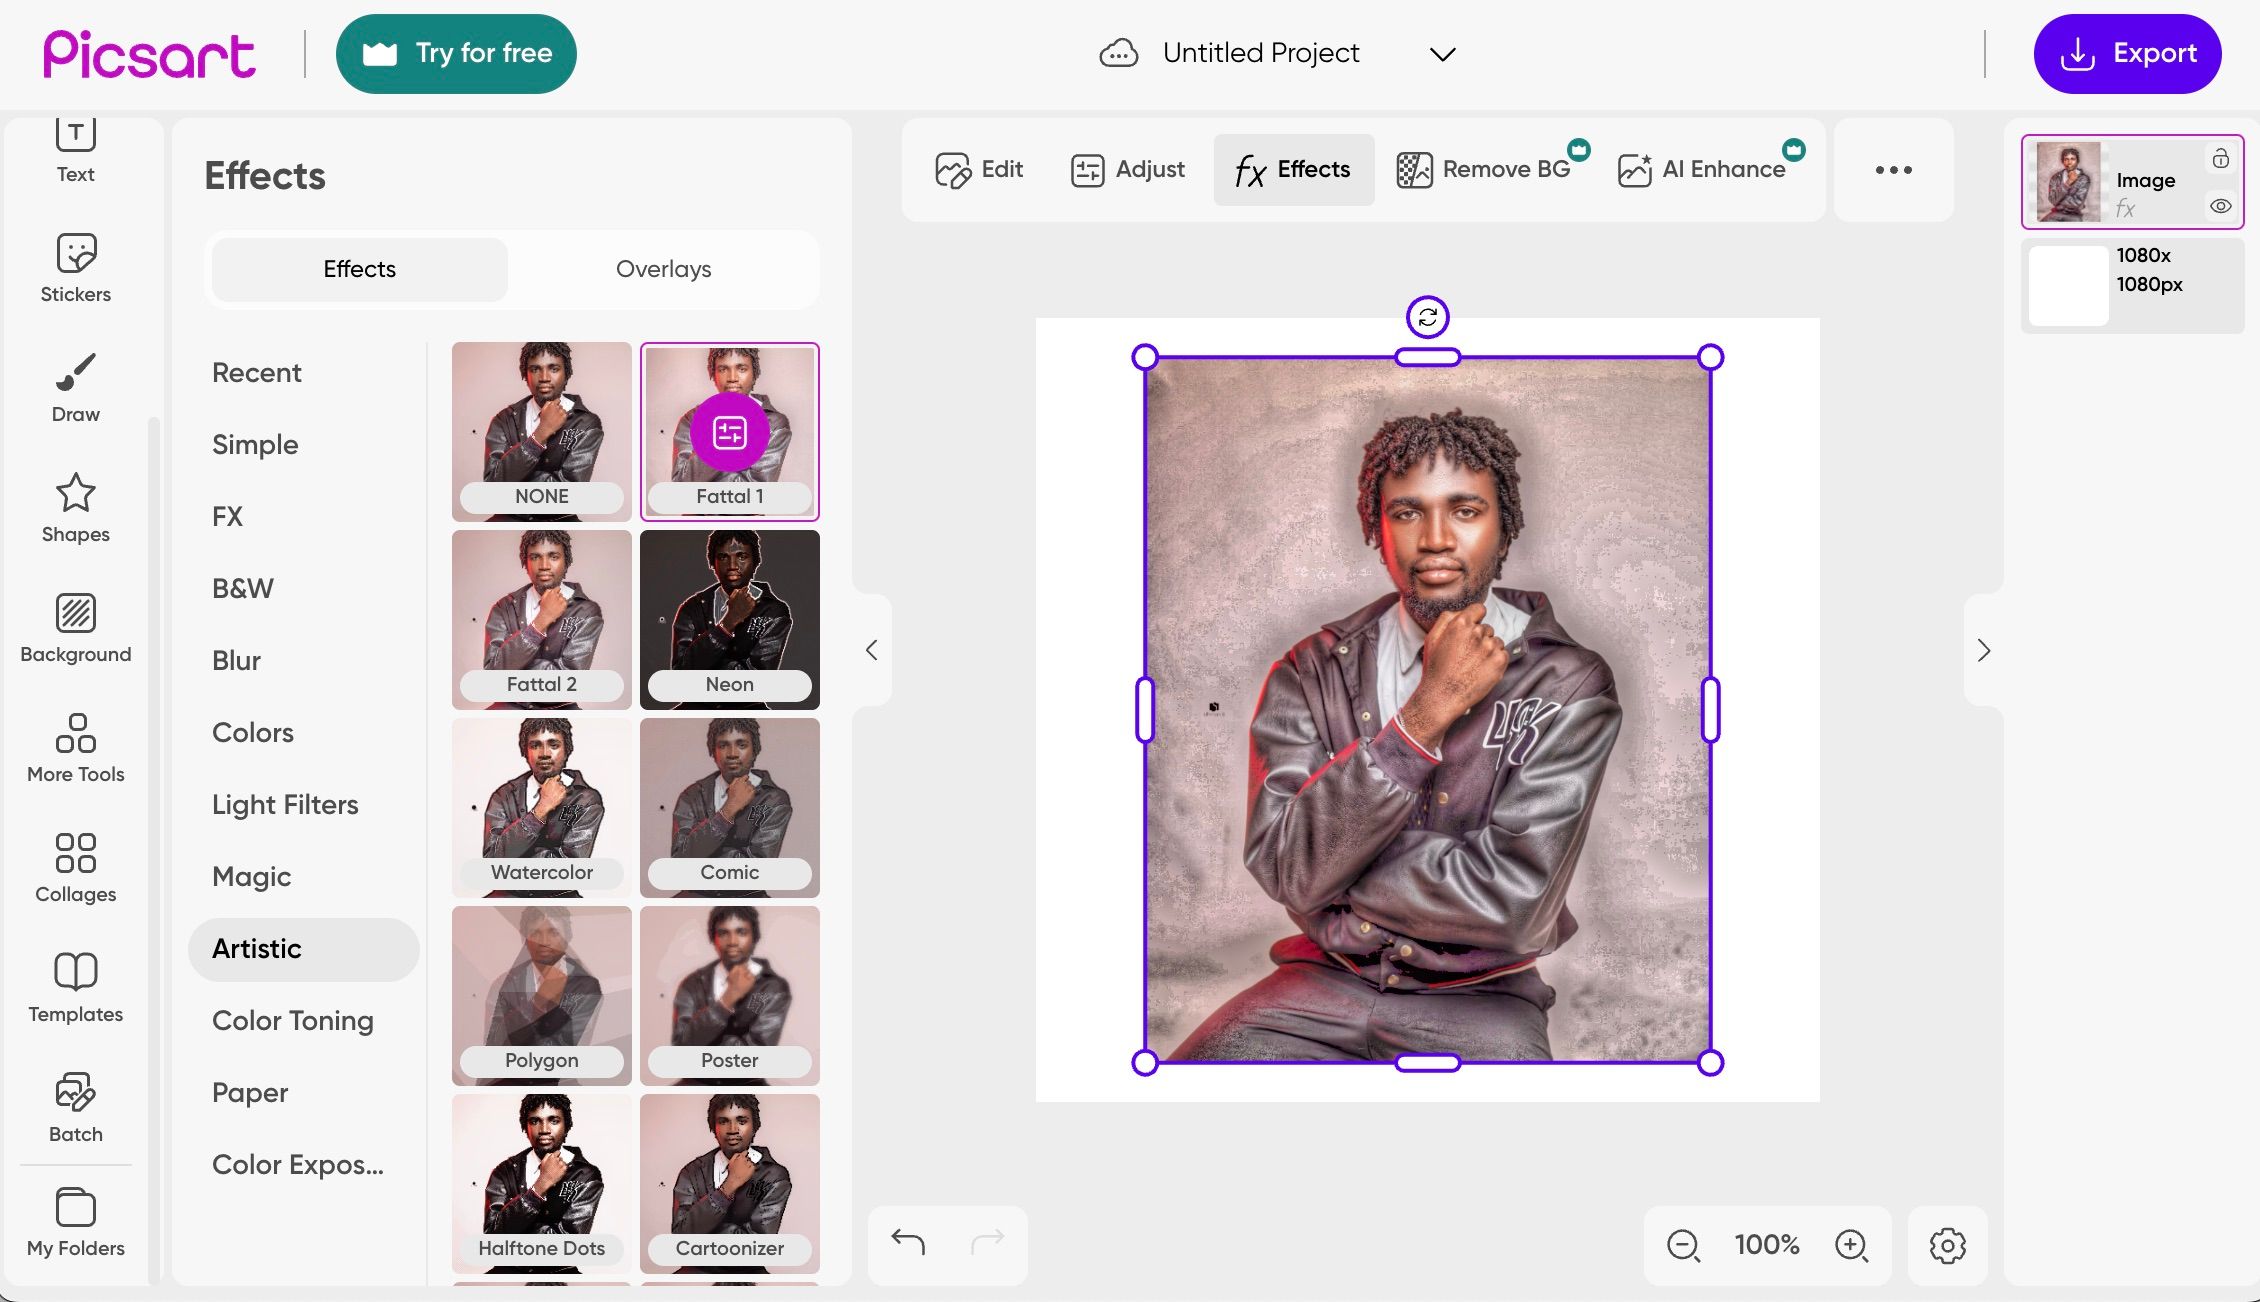This screenshot has height=1302, width=2260.
Task: Toggle visibility of the Image layer
Action: 2220,205
